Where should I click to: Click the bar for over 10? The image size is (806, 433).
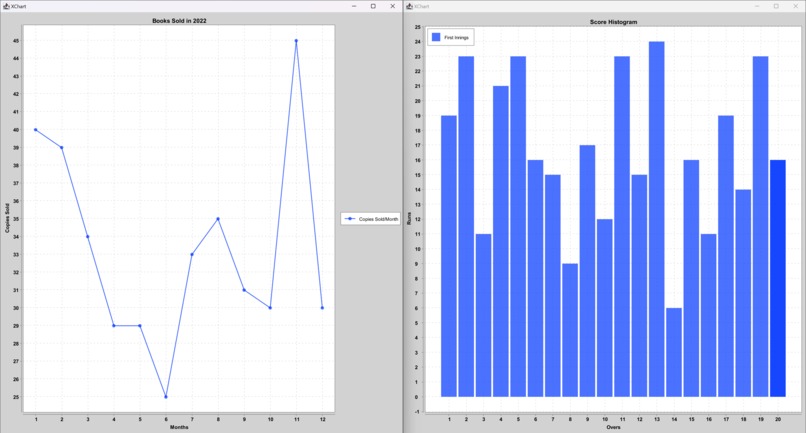604,308
